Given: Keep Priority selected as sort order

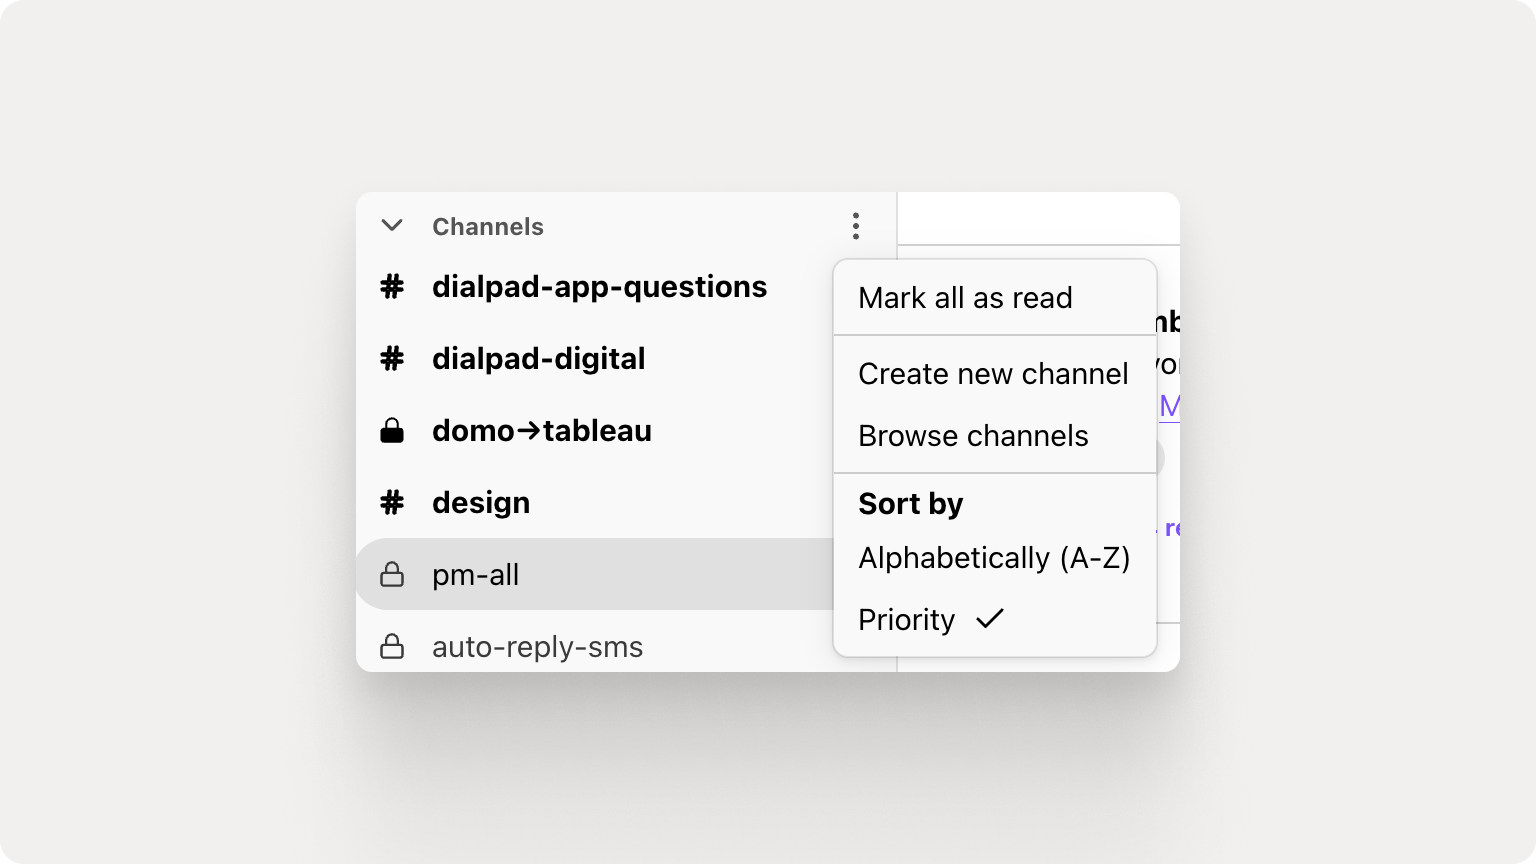Looking at the screenshot, I should (905, 619).
